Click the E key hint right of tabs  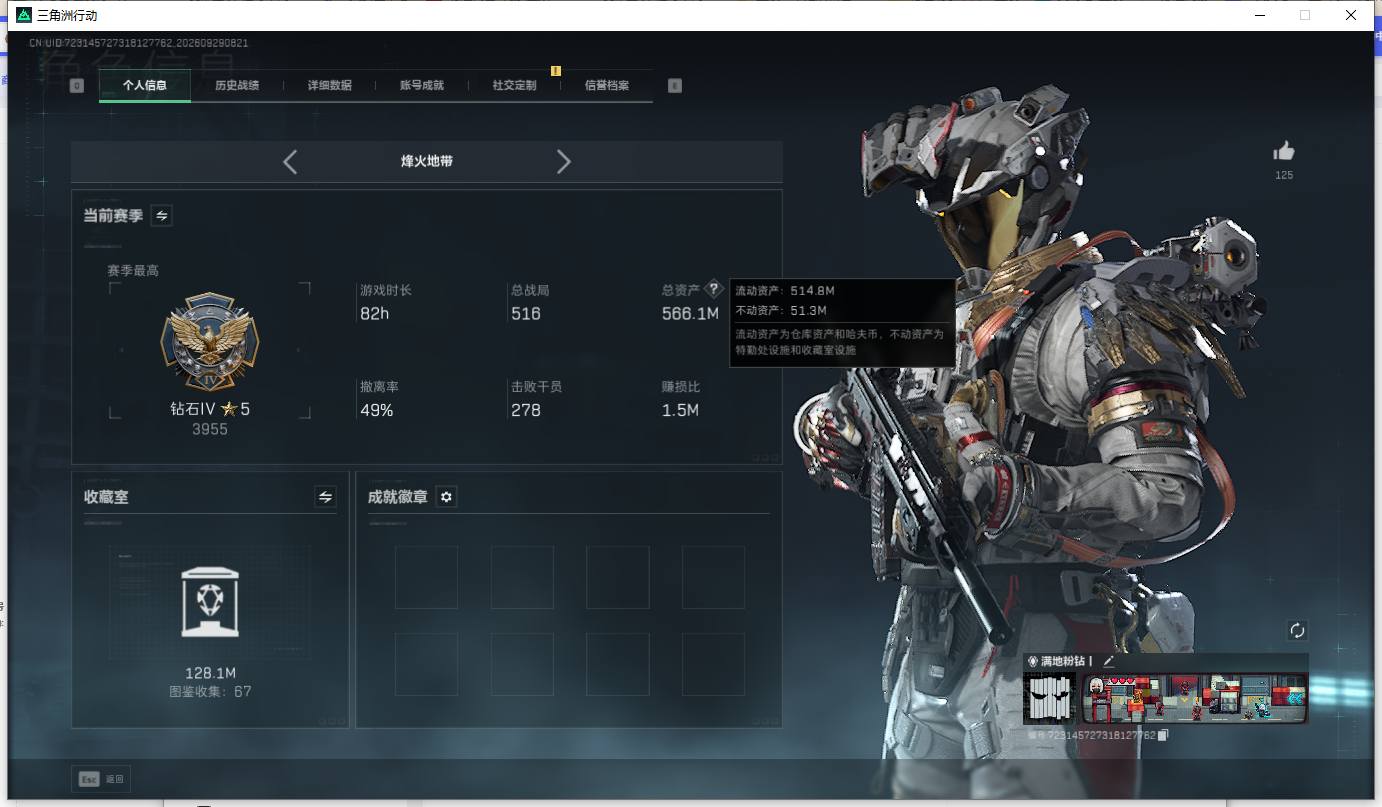(675, 86)
